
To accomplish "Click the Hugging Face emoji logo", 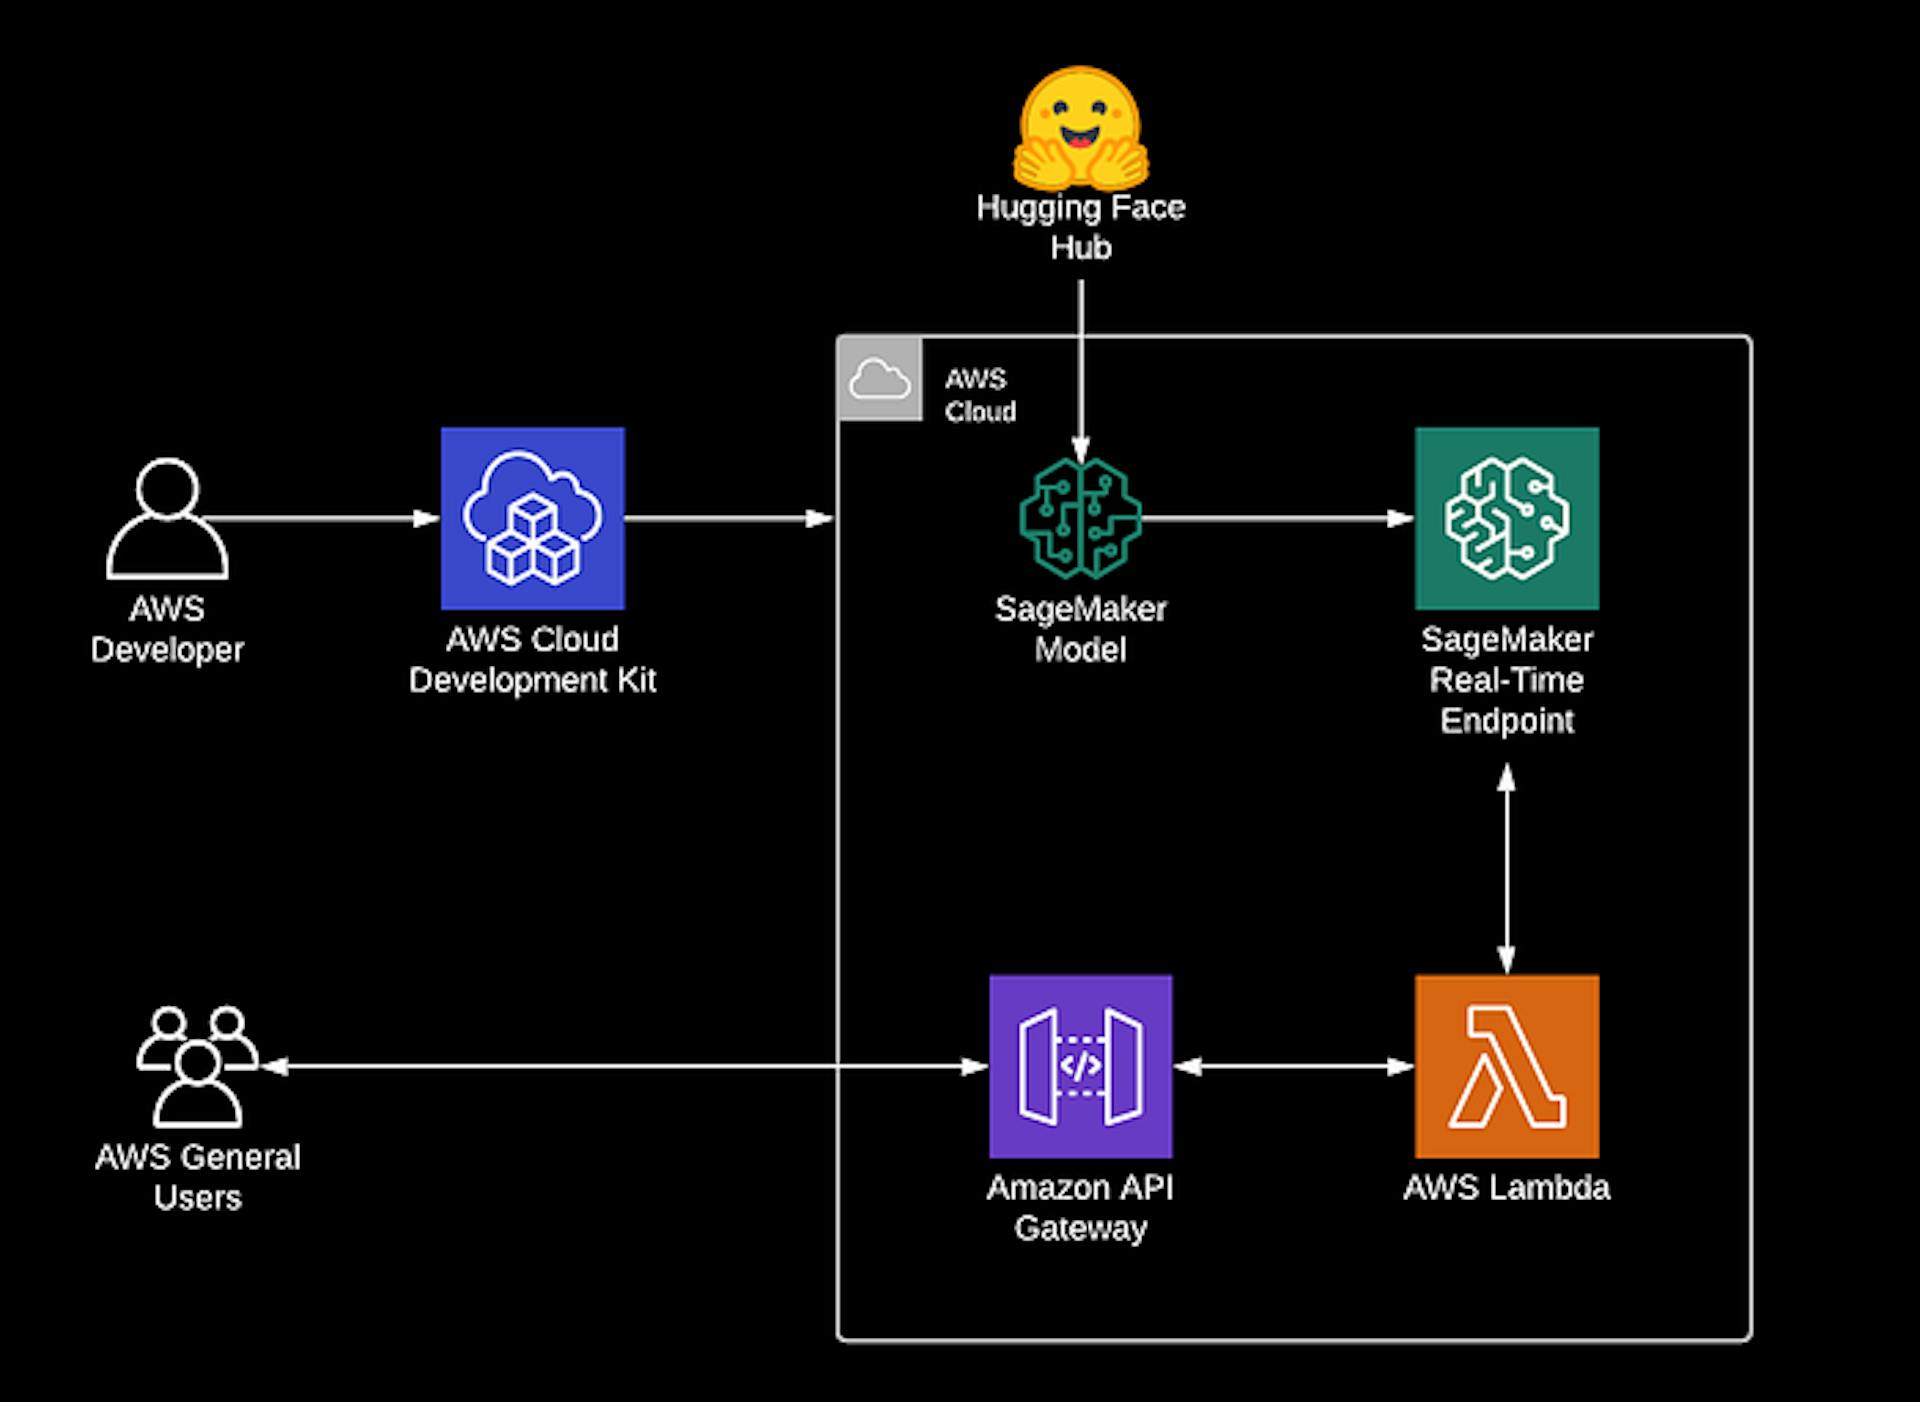I will pos(1081,128).
